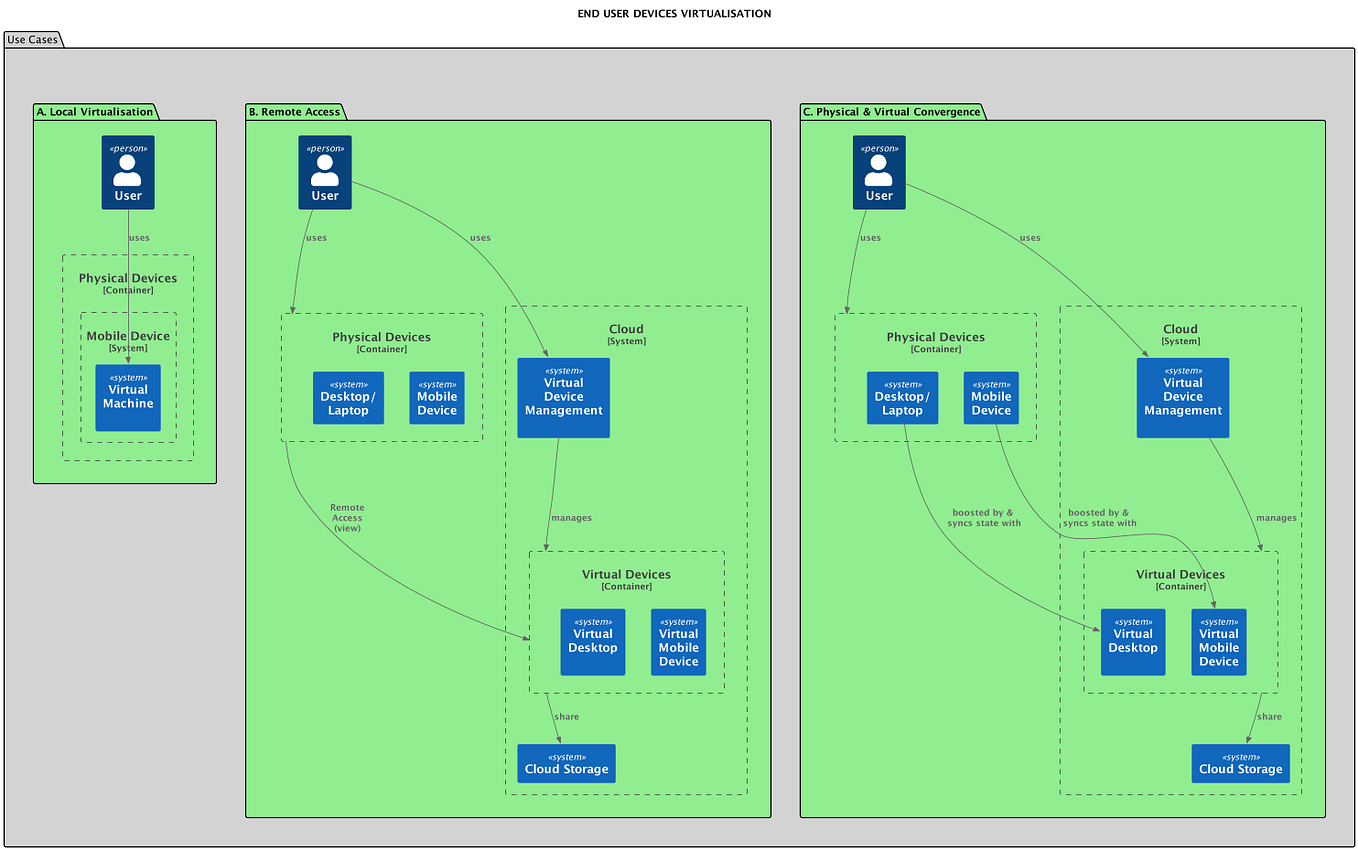Screen dimensions: 1358x851
Task: Click the share label below Virtual Devices
Action: tap(567, 716)
